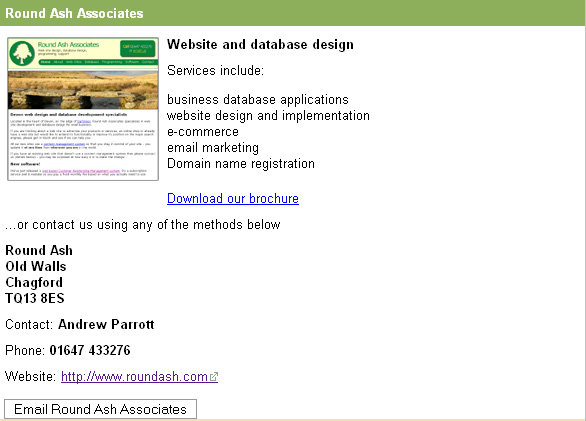Click the Old Walls address line
586x421 pixels.
tap(36, 266)
